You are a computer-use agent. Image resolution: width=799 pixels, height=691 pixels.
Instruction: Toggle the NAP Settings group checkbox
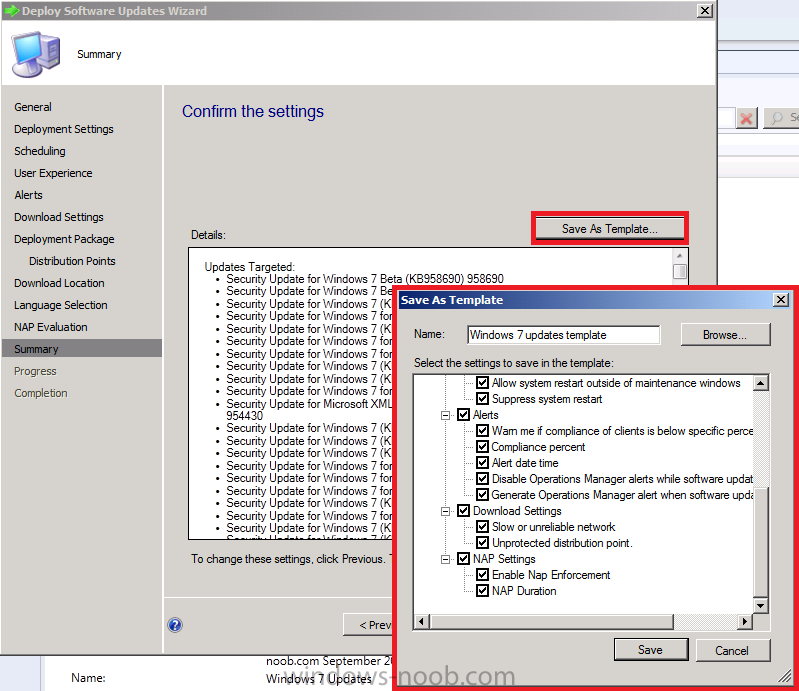[x=463, y=559]
